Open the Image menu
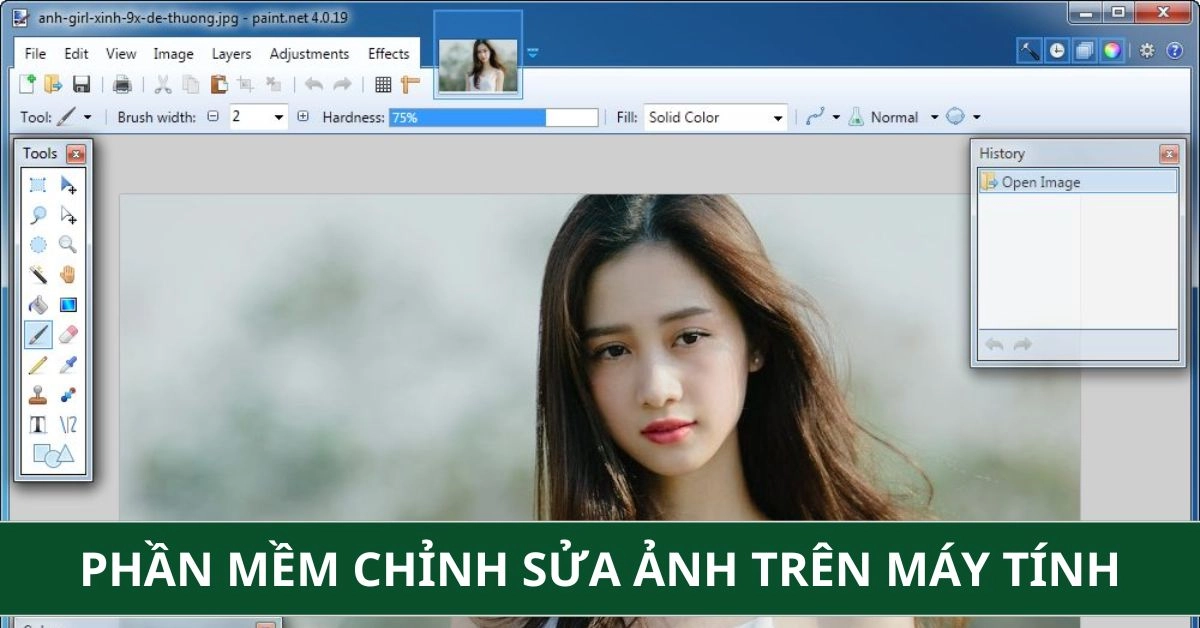 pos(173,54)
